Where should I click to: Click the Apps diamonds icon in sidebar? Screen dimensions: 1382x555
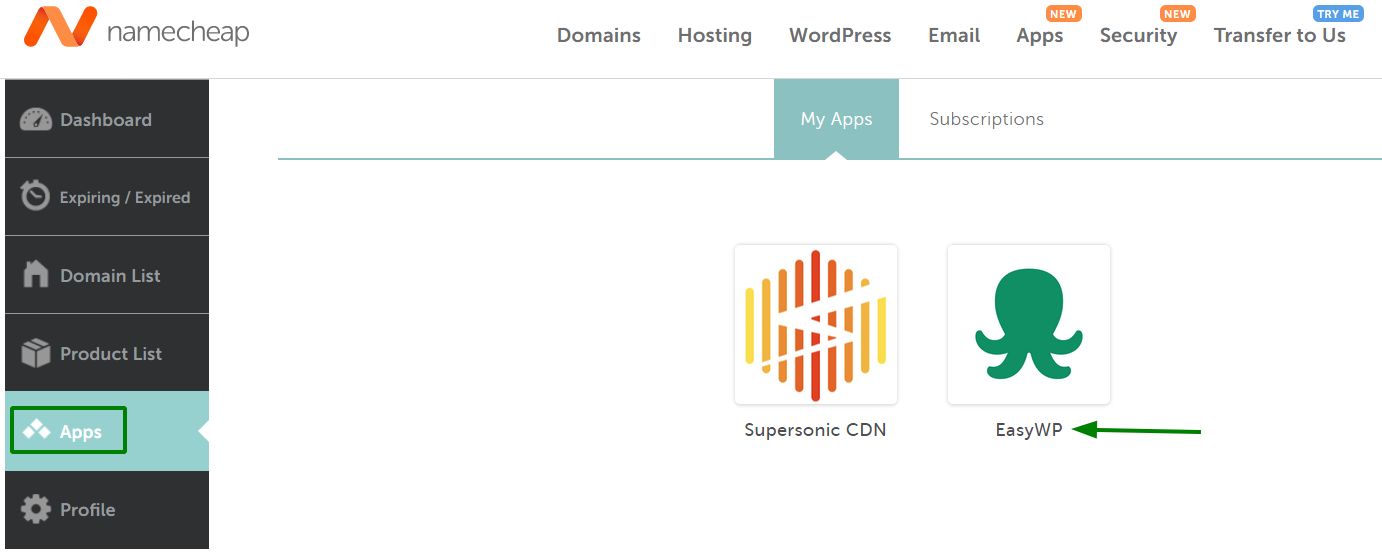[x=37, y=431]
